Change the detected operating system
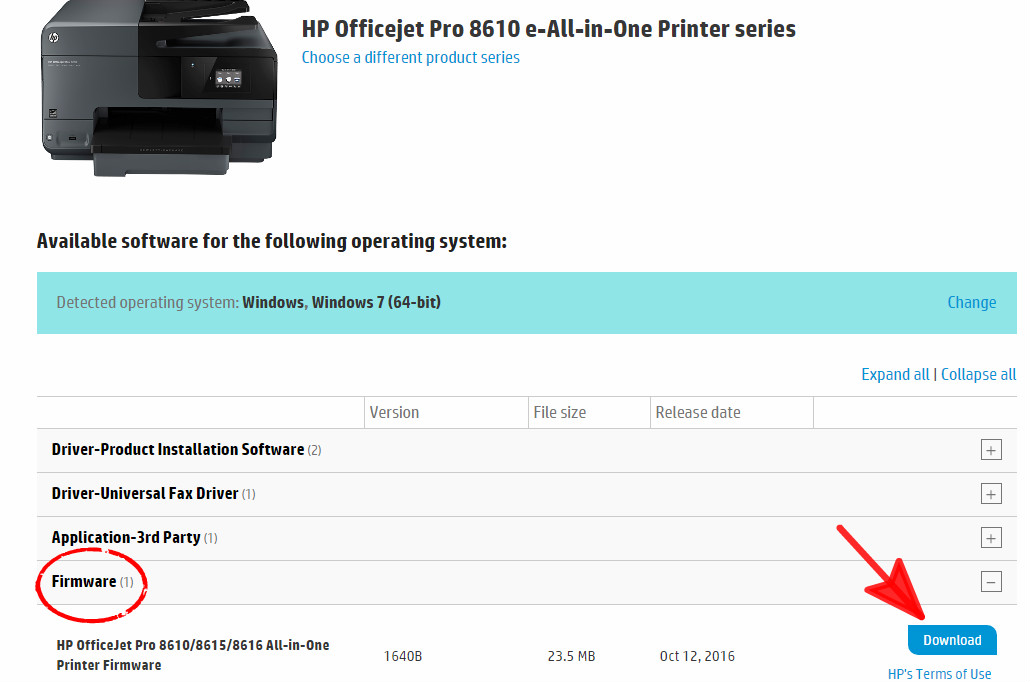The width and height of the screenshot is (1030, 682). coord(972,302)
